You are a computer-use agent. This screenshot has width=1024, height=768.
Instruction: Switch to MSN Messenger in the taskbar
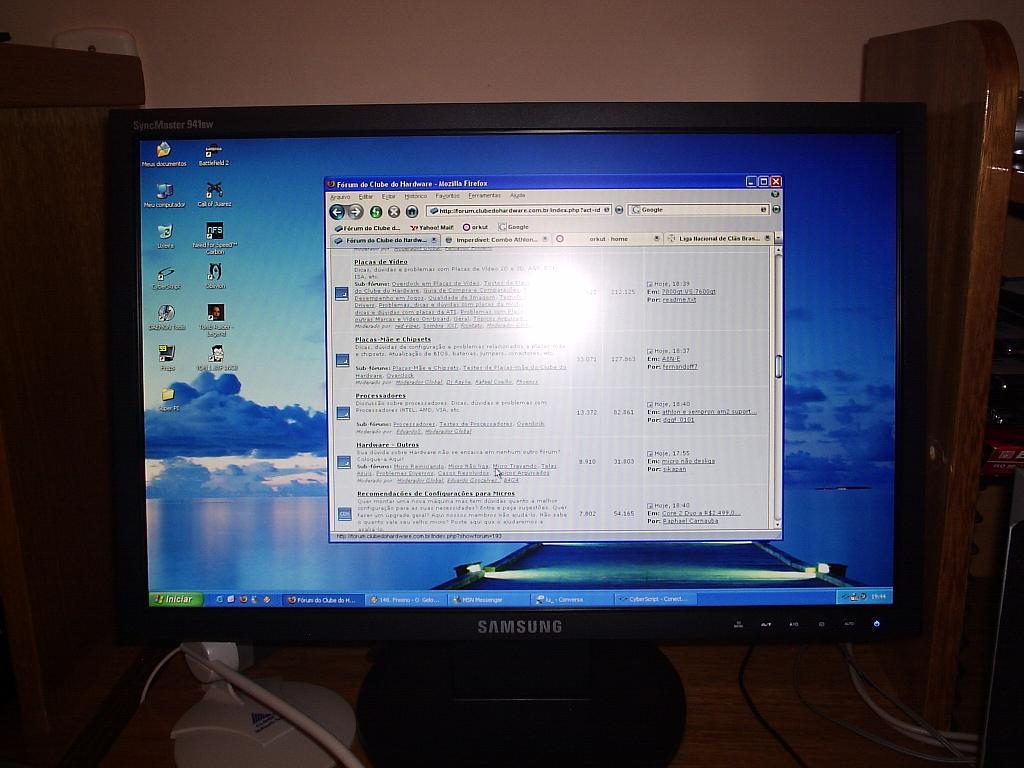tap(490, 600)
